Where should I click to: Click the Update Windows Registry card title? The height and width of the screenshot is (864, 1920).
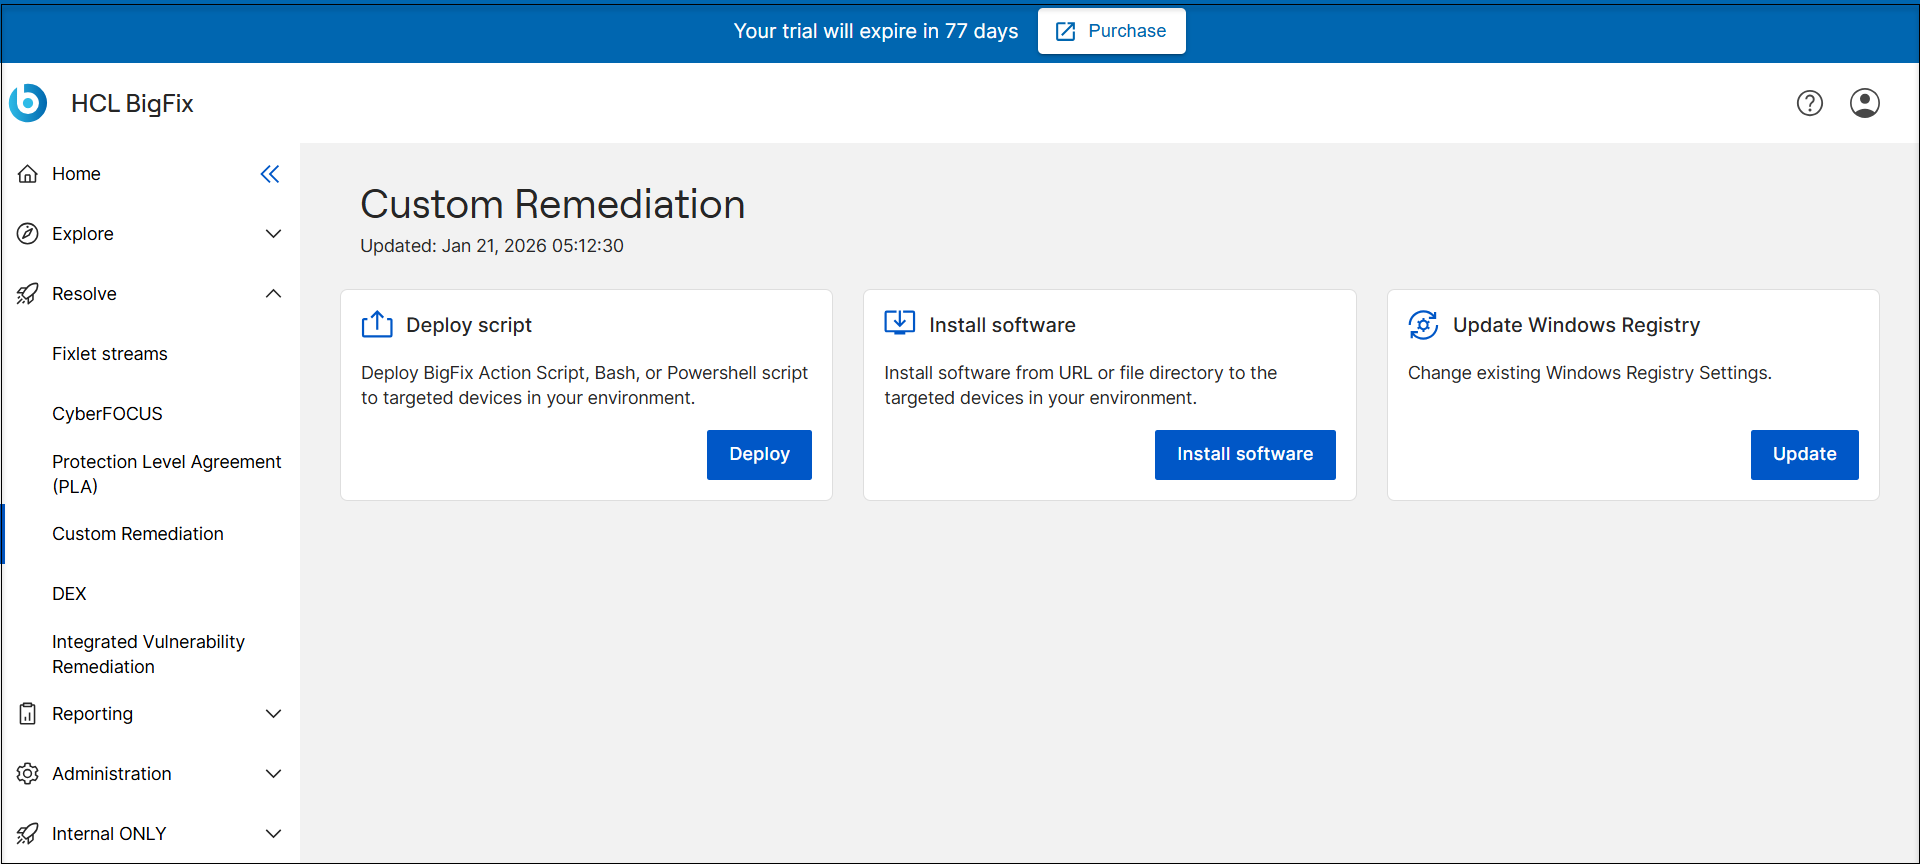pyautogui.click(x=1576, y=325)
